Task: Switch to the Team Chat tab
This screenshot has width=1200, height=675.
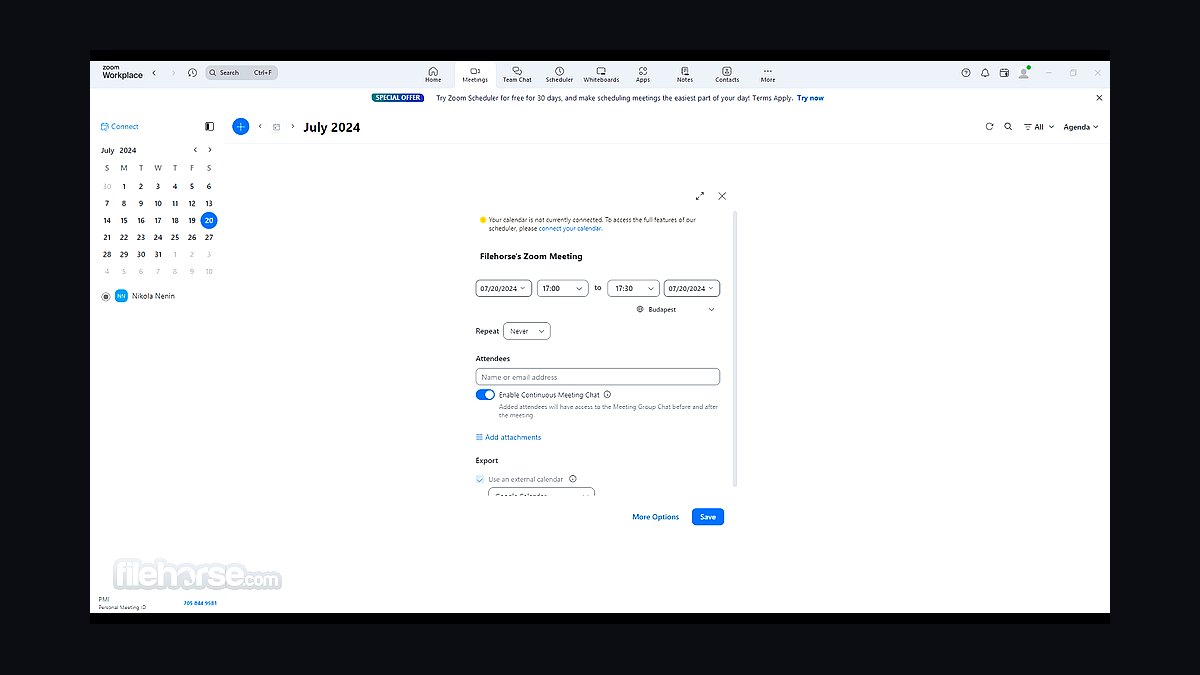Action: coord(517,75)
